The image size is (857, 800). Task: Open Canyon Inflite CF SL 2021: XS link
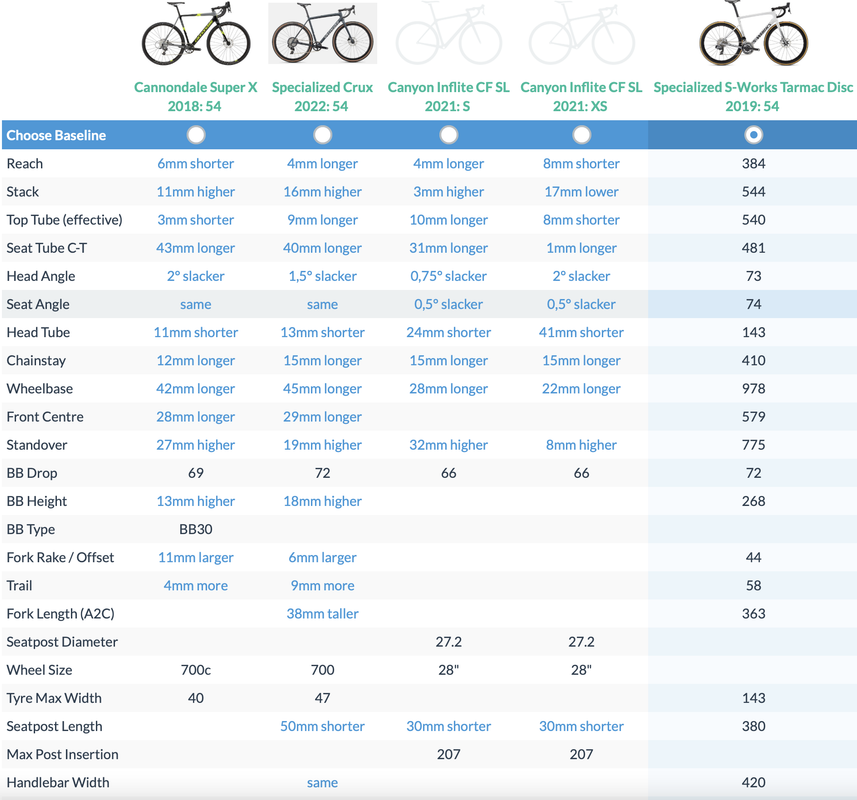(x=581, y=96)
